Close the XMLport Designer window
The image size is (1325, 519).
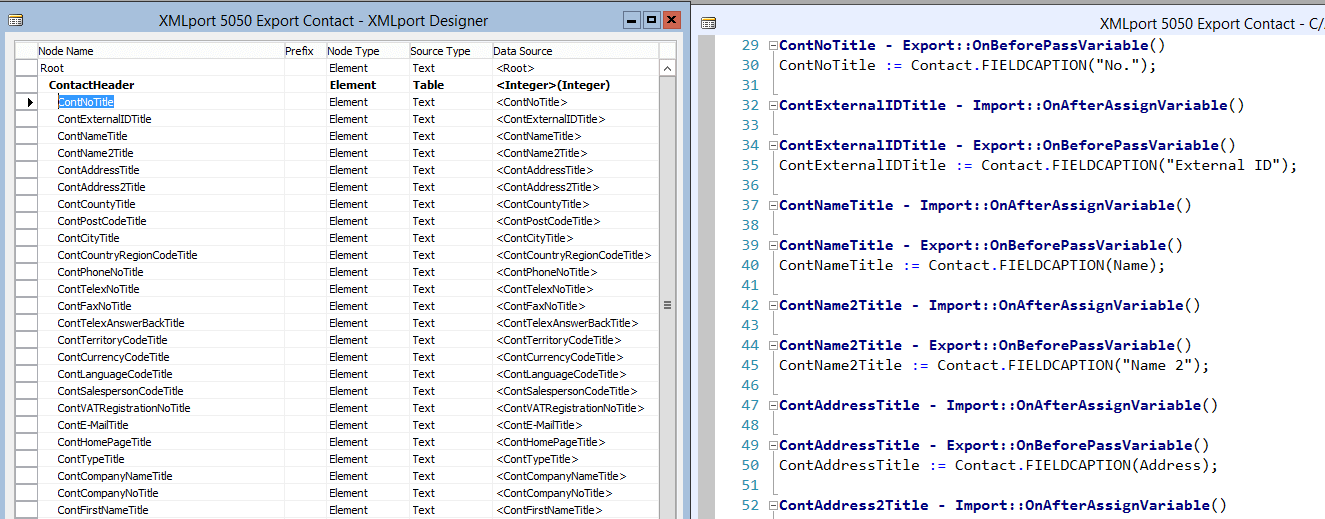point(671,20)
